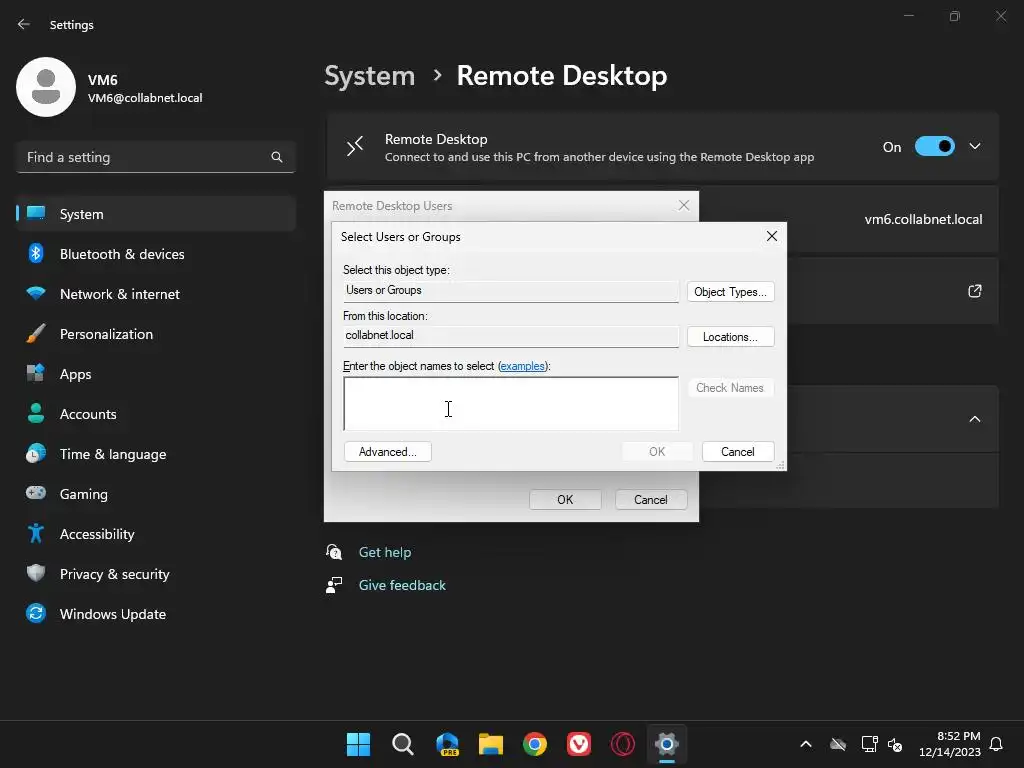The image size is (1024, 768).
Task: Click the Get help link
Action: pyautogui.click(x=385, y=552)
